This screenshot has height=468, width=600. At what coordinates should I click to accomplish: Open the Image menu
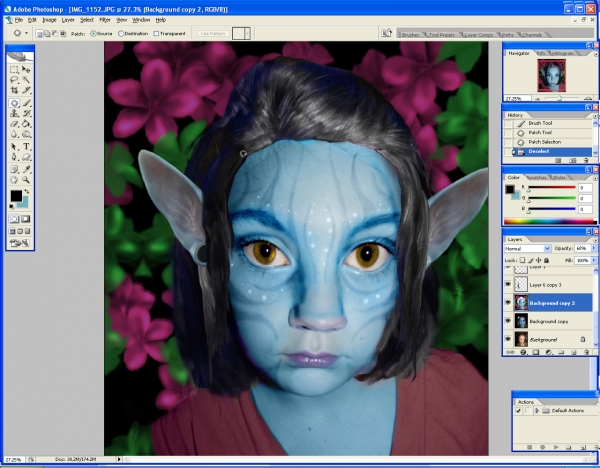[49, 20]
